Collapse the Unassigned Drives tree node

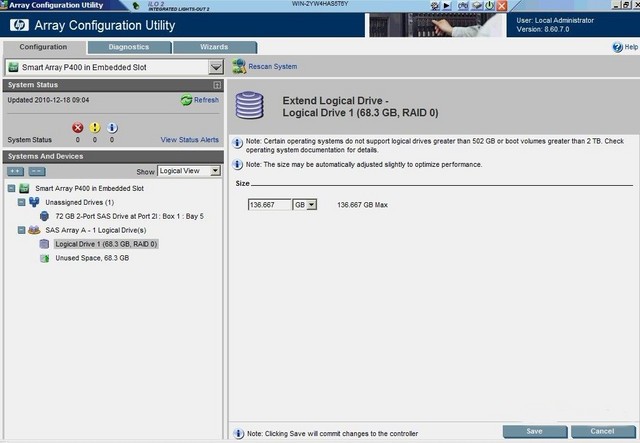click(21, 202)
